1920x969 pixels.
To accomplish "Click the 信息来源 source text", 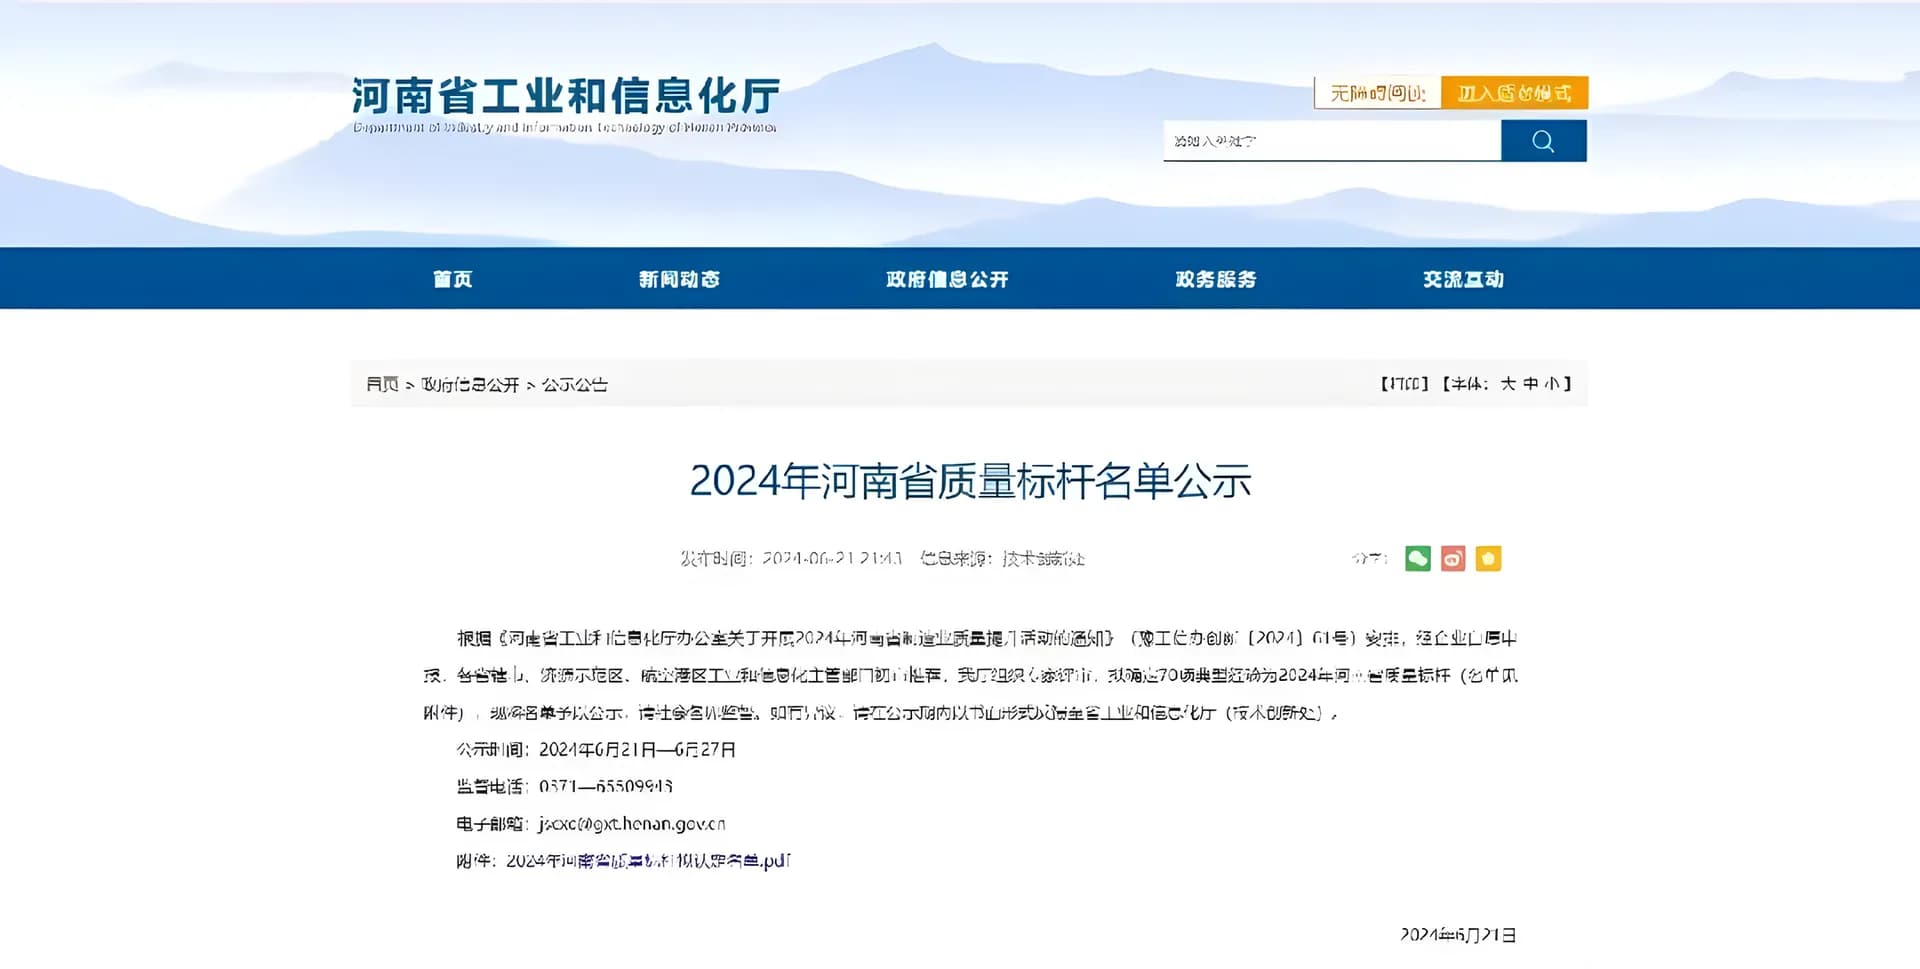I will [x=1003, y=558].
